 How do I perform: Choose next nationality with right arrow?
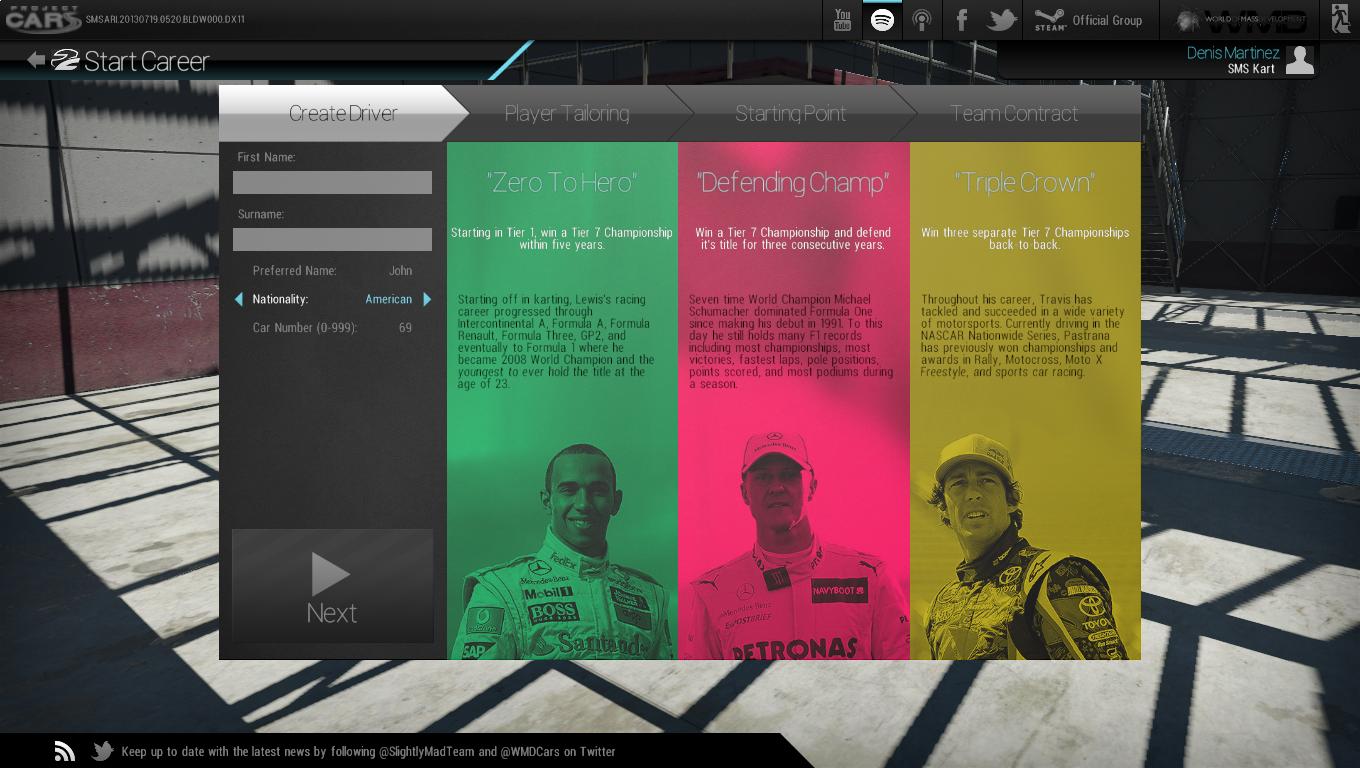coord(427,299)
